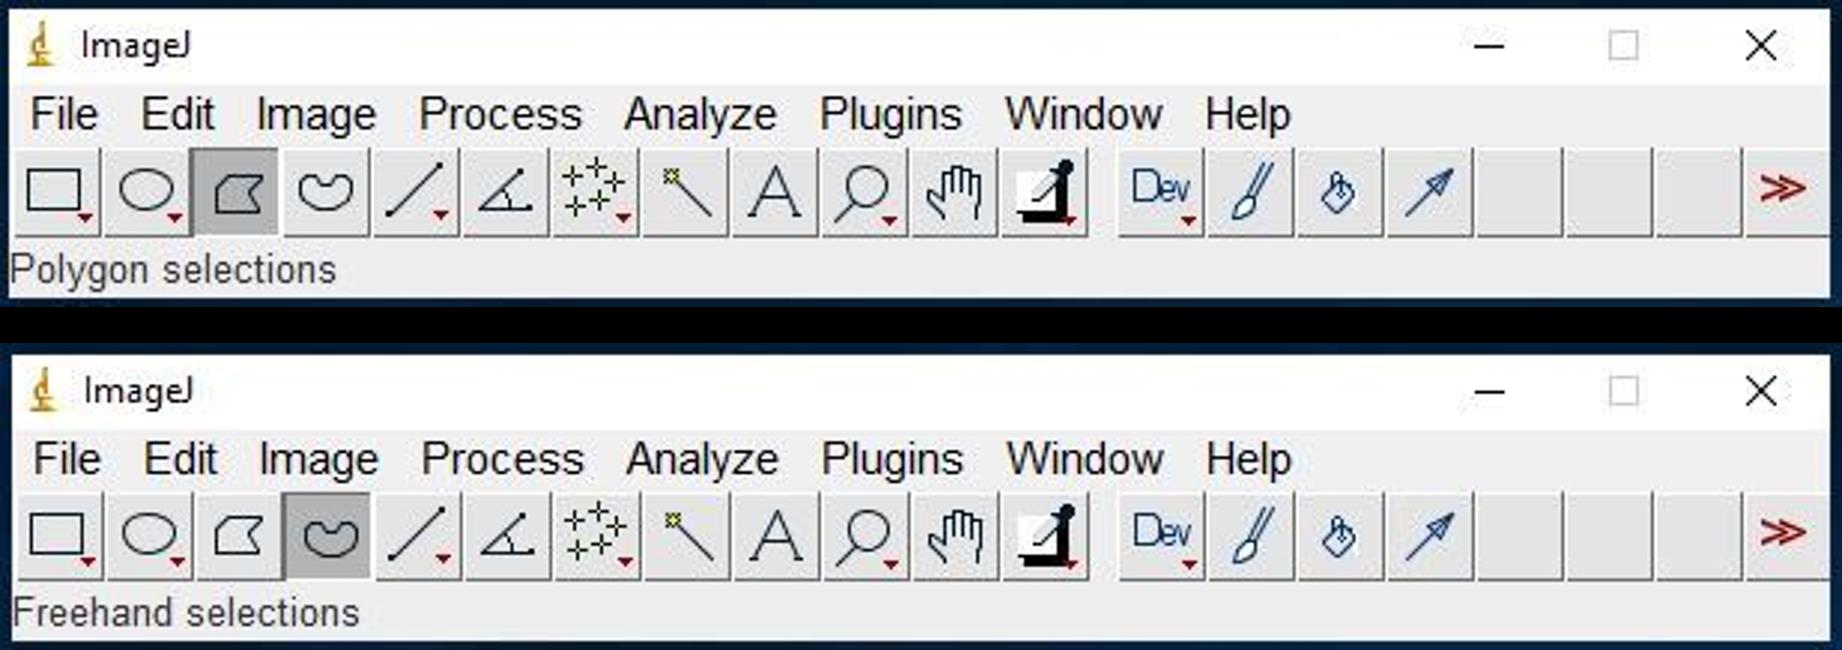Select the Flood Fill tool in top toolbar
The image size is (1842, 650).
[1340, 192]
